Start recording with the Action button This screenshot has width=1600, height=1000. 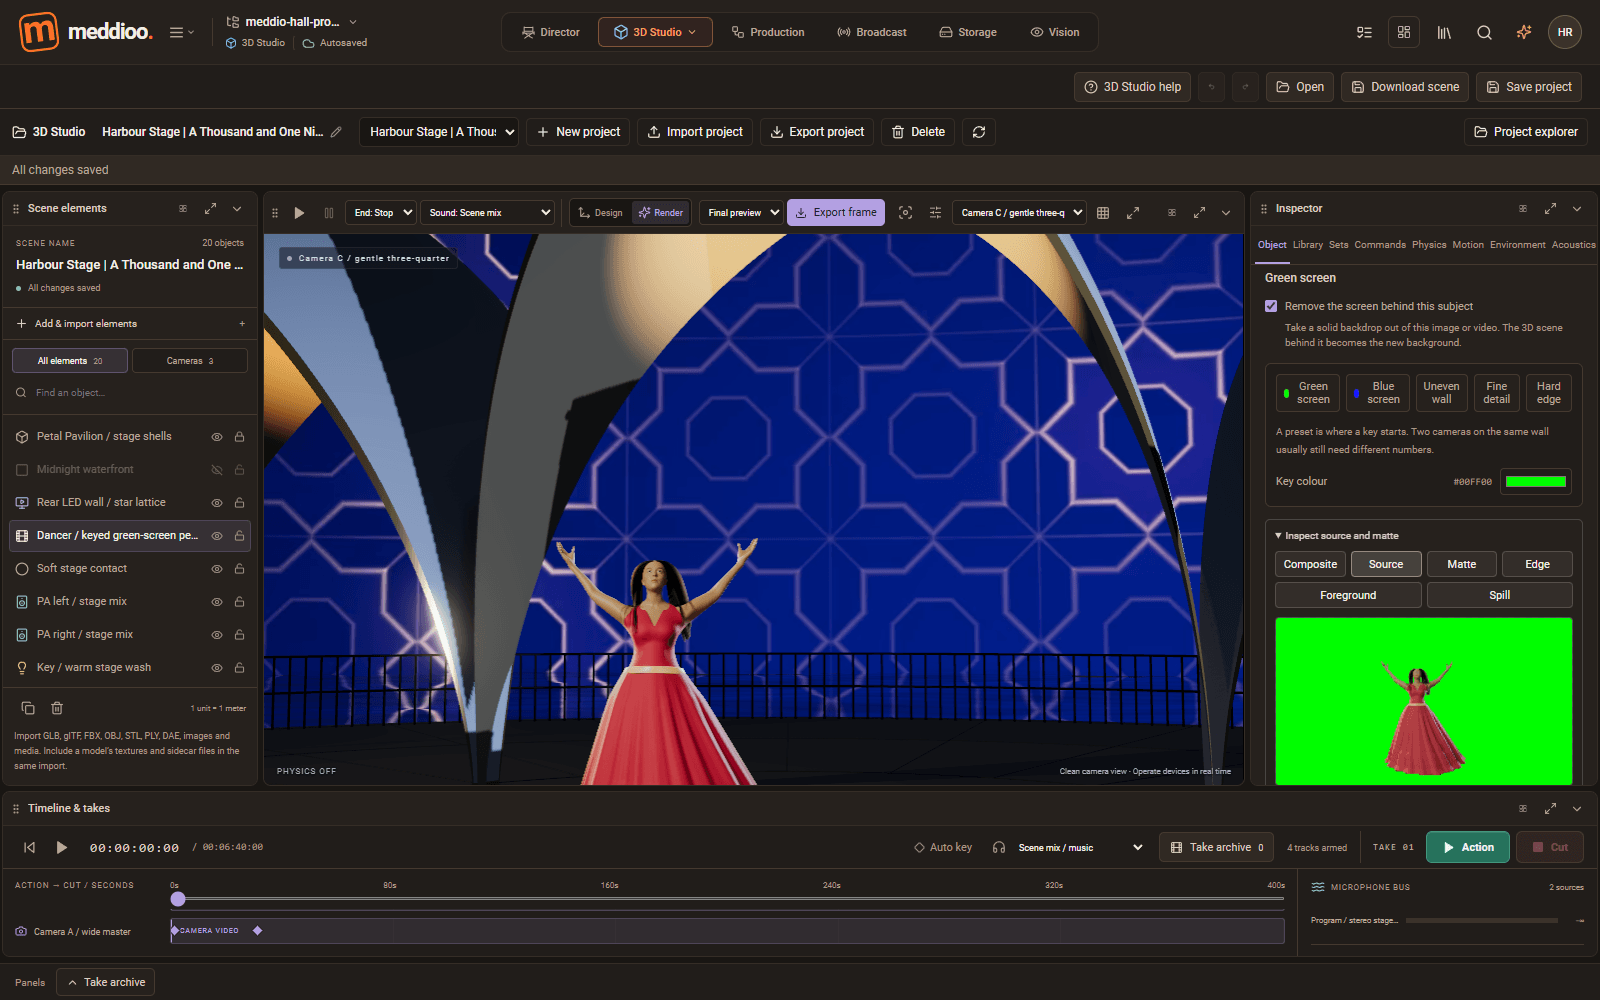[x=1468, y=847]
